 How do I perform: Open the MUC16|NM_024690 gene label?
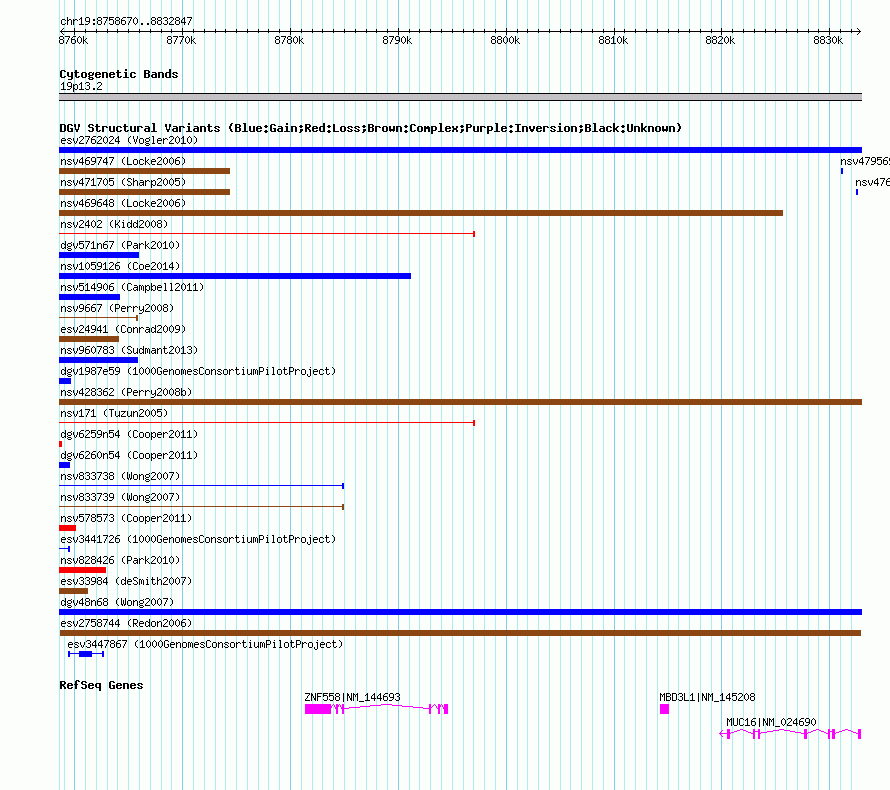tap(771, 722)
